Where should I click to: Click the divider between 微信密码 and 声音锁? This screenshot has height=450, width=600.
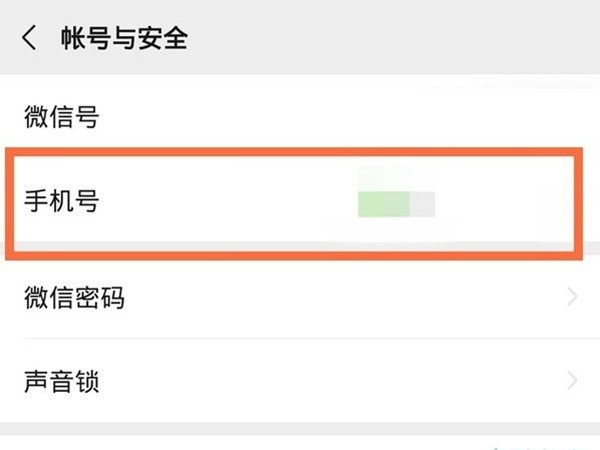[300, 339]
